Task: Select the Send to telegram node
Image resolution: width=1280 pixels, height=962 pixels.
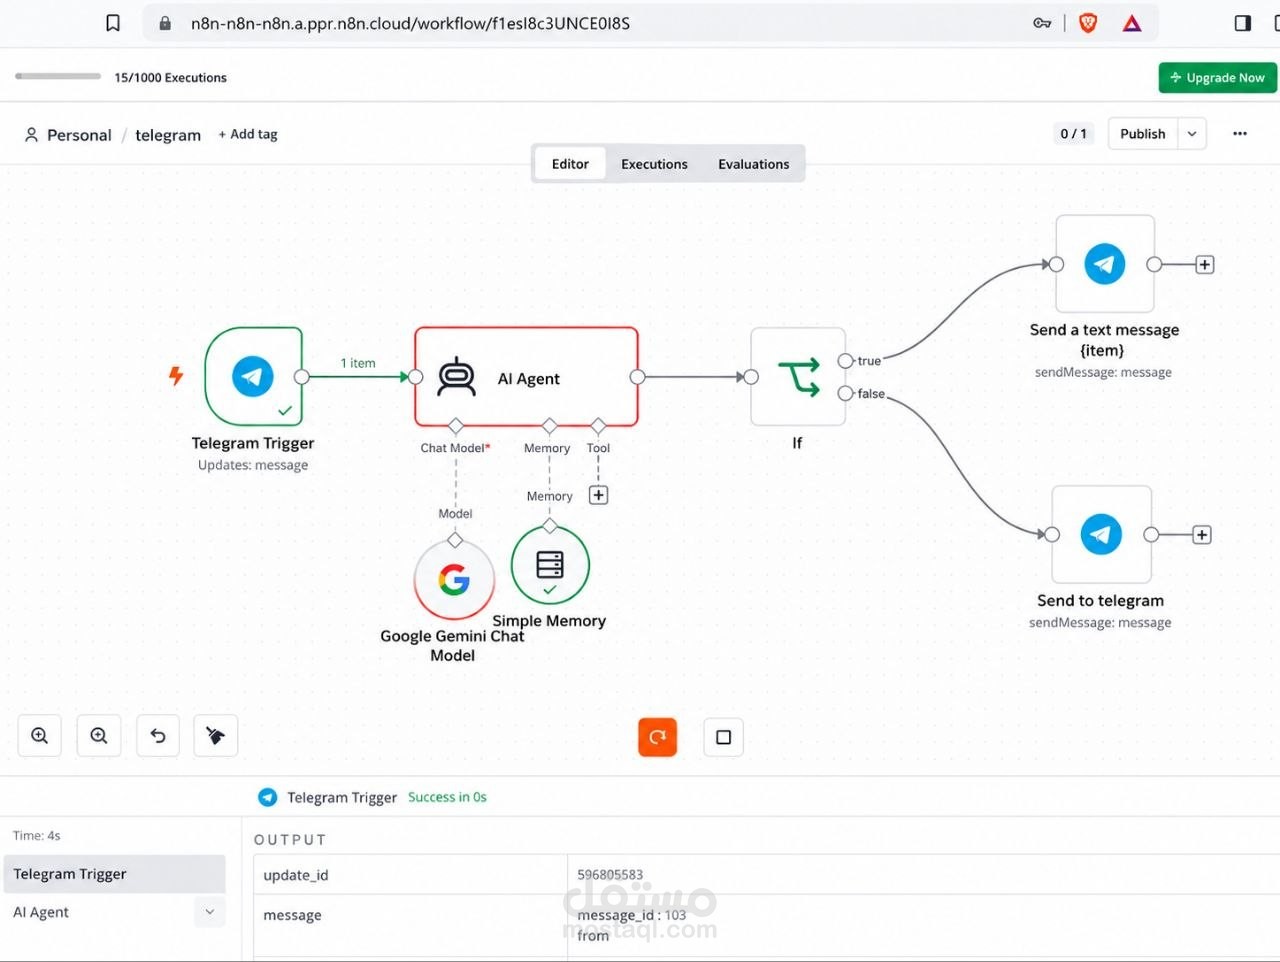Action: [x=1101, y=534]
